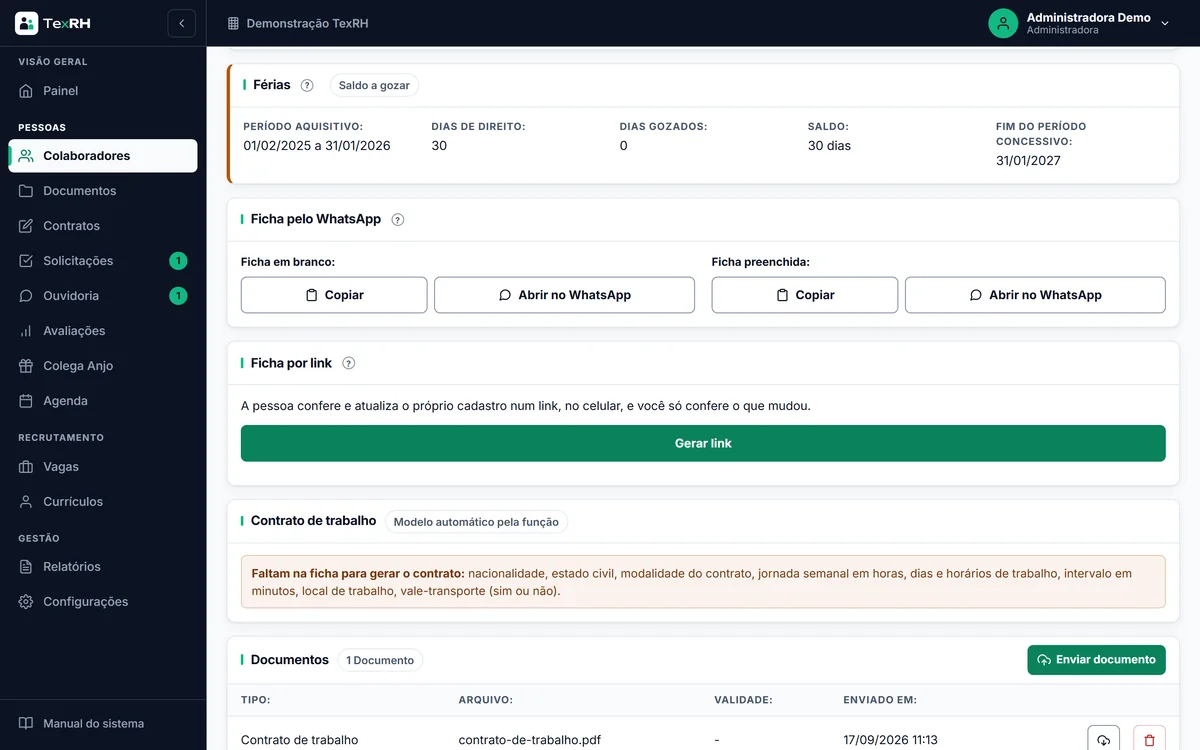Image resolution: width=1200 pixels, height=750 pixels.
Task: Click the help icon next to Férias
Action: [307, 86]
